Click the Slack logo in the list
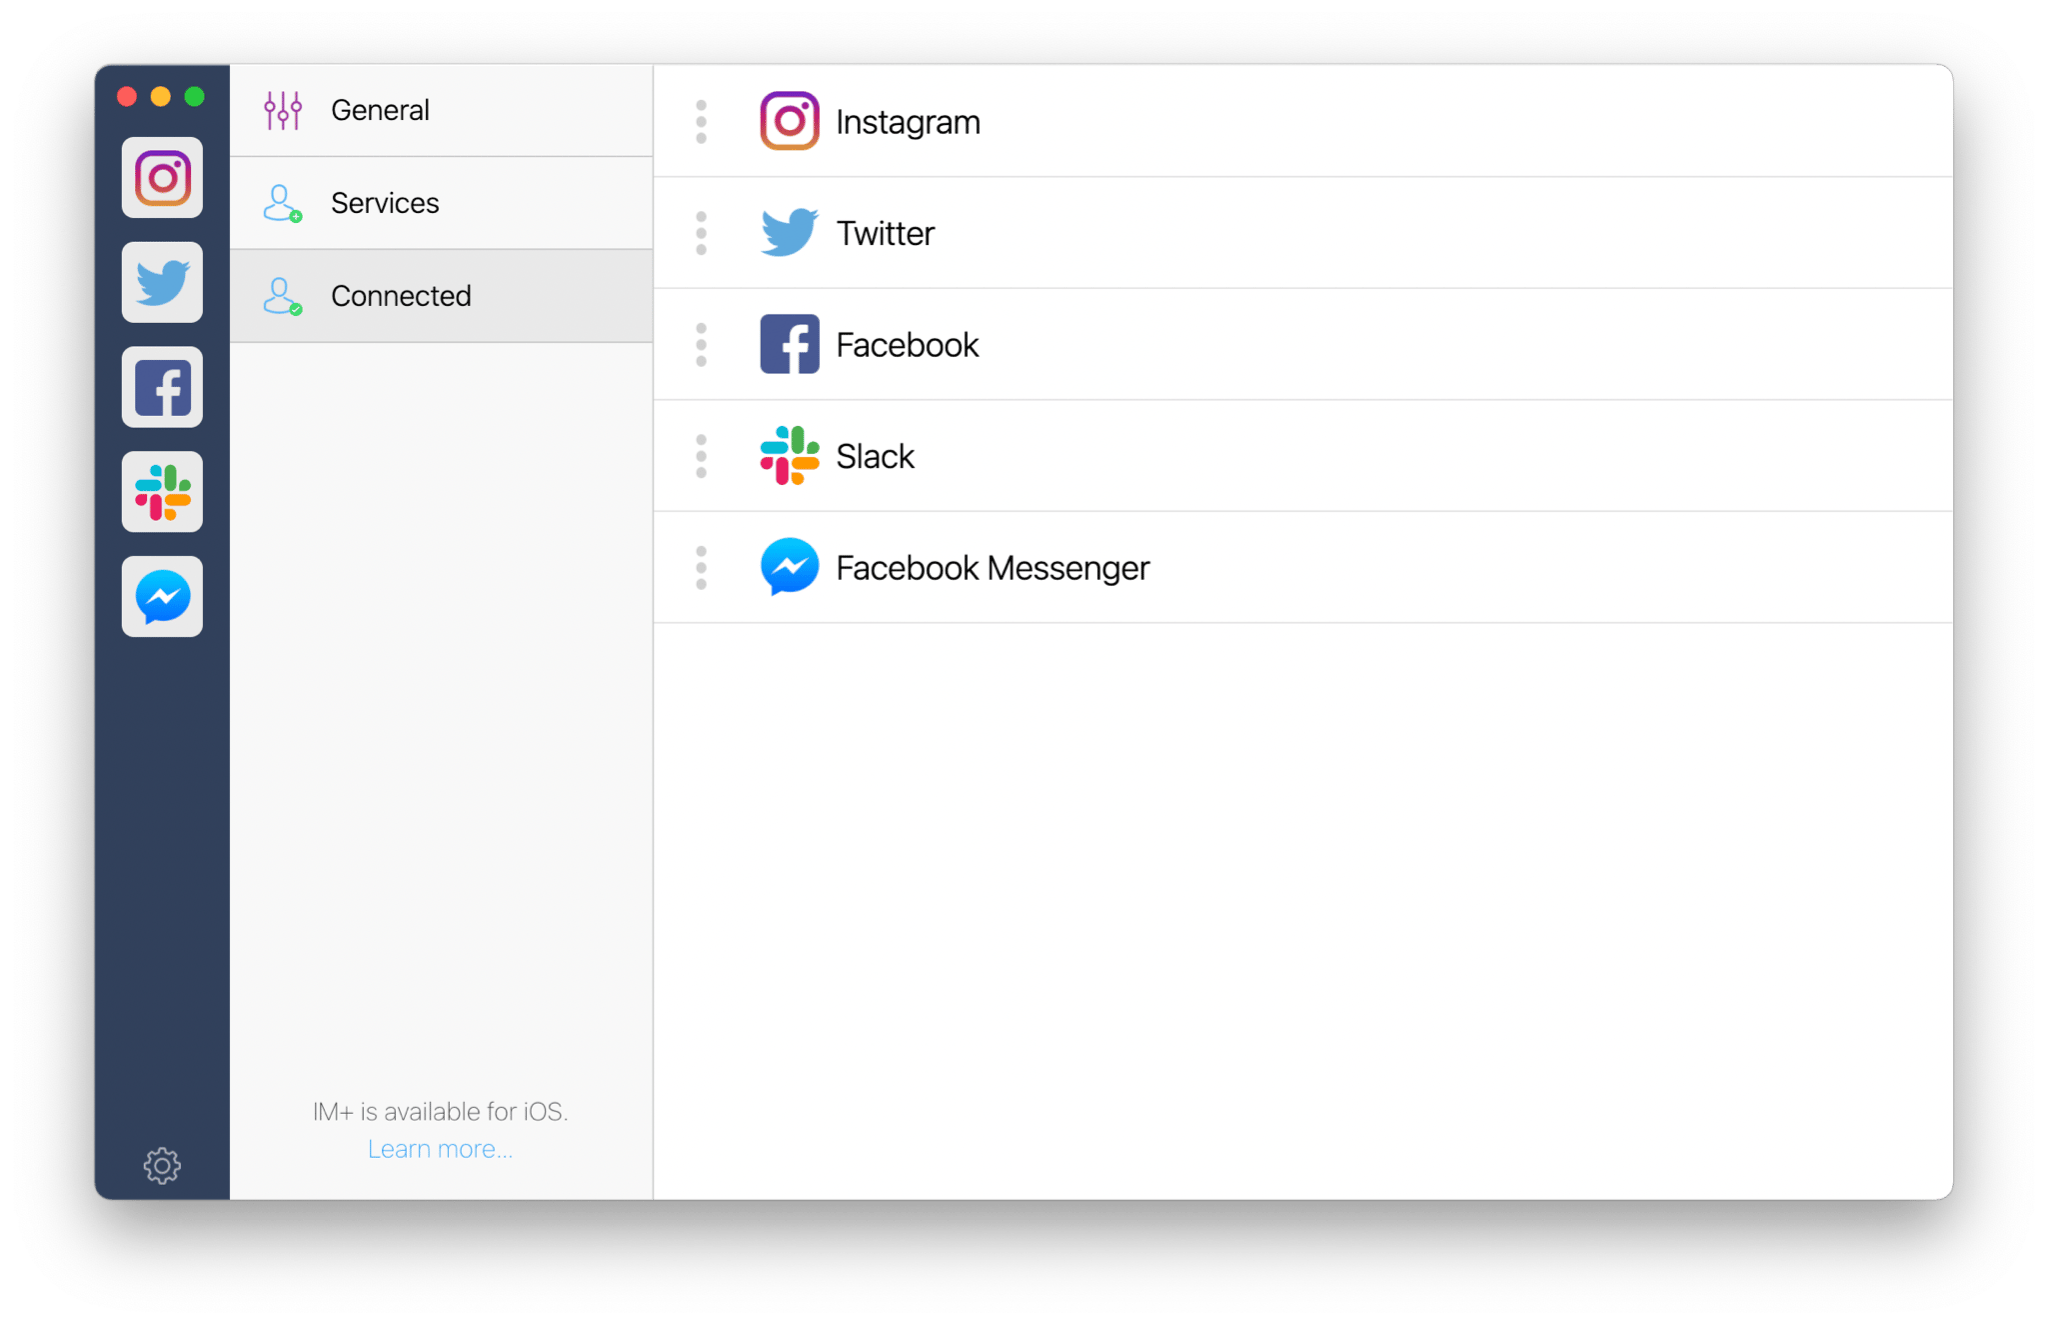Image resolution: width=2048 pixels, height=1325 pixels. click(789, 456)
